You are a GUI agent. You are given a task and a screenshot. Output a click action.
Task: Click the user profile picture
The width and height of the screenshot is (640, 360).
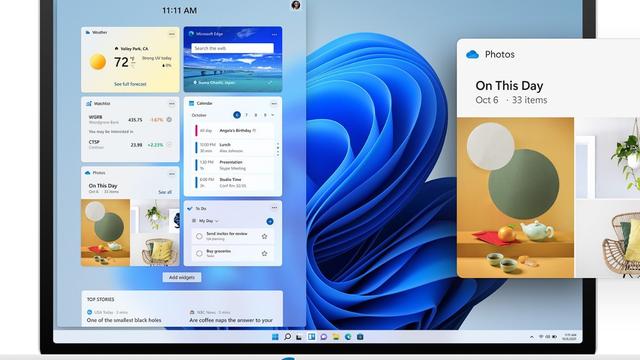[x=296, y=5]
